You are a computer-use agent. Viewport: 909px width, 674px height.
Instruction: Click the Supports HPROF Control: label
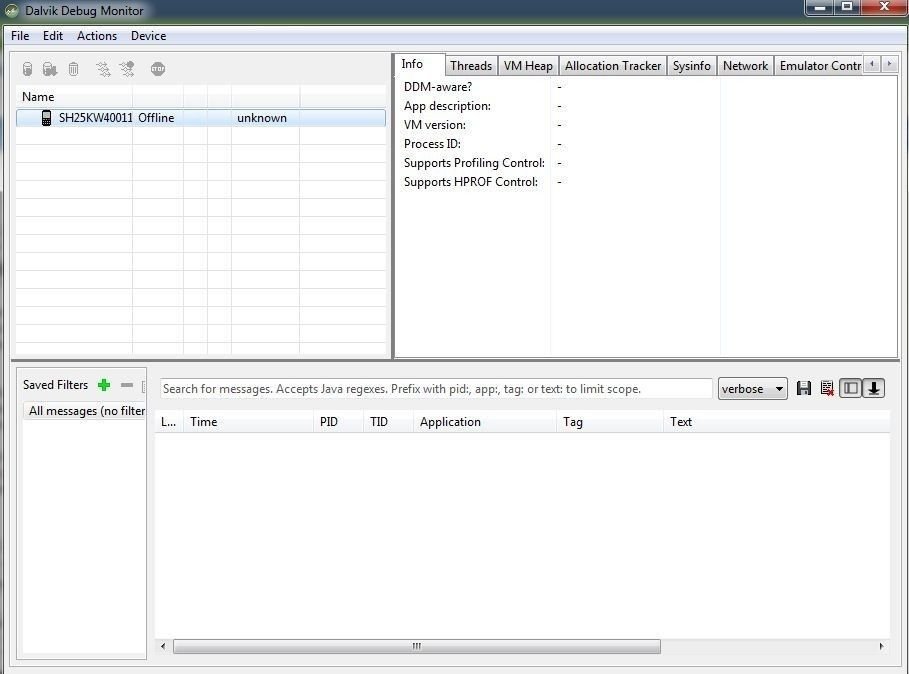click(x=471, y=182)
